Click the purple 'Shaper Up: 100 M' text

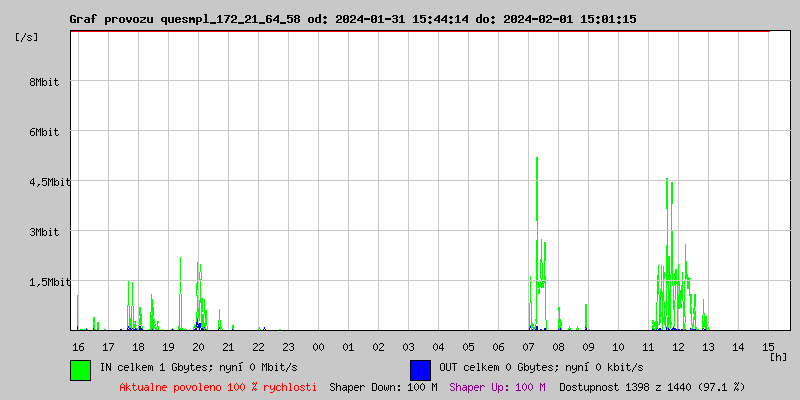click(x=497, y=386)
